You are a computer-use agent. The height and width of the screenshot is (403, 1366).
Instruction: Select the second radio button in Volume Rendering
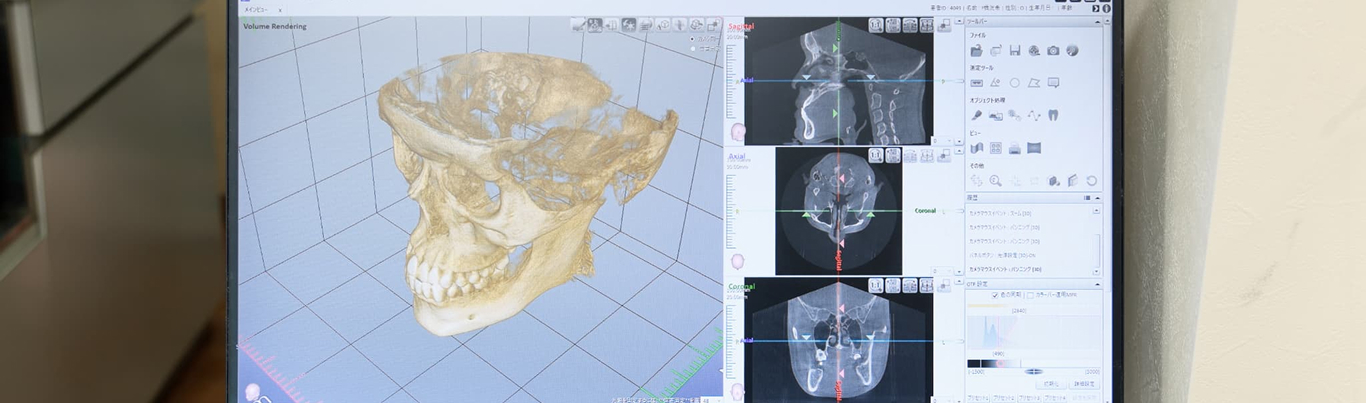pyautogui.click(x=693, y=47)
